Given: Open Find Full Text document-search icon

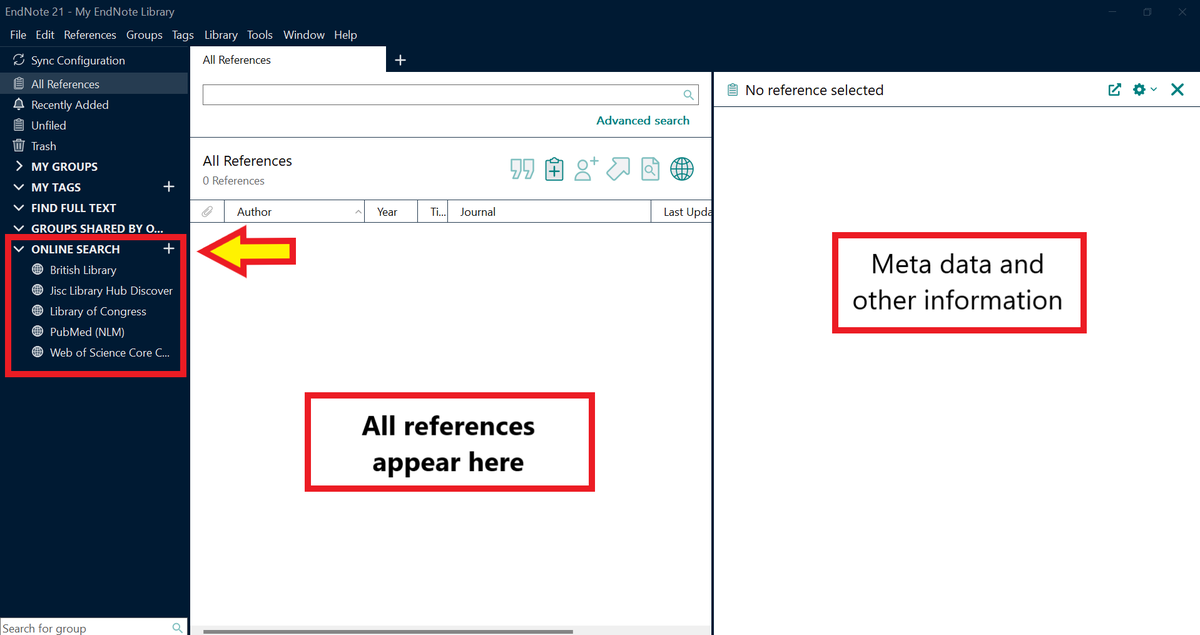Looking at the screenshot, I should tap(650, 169).
